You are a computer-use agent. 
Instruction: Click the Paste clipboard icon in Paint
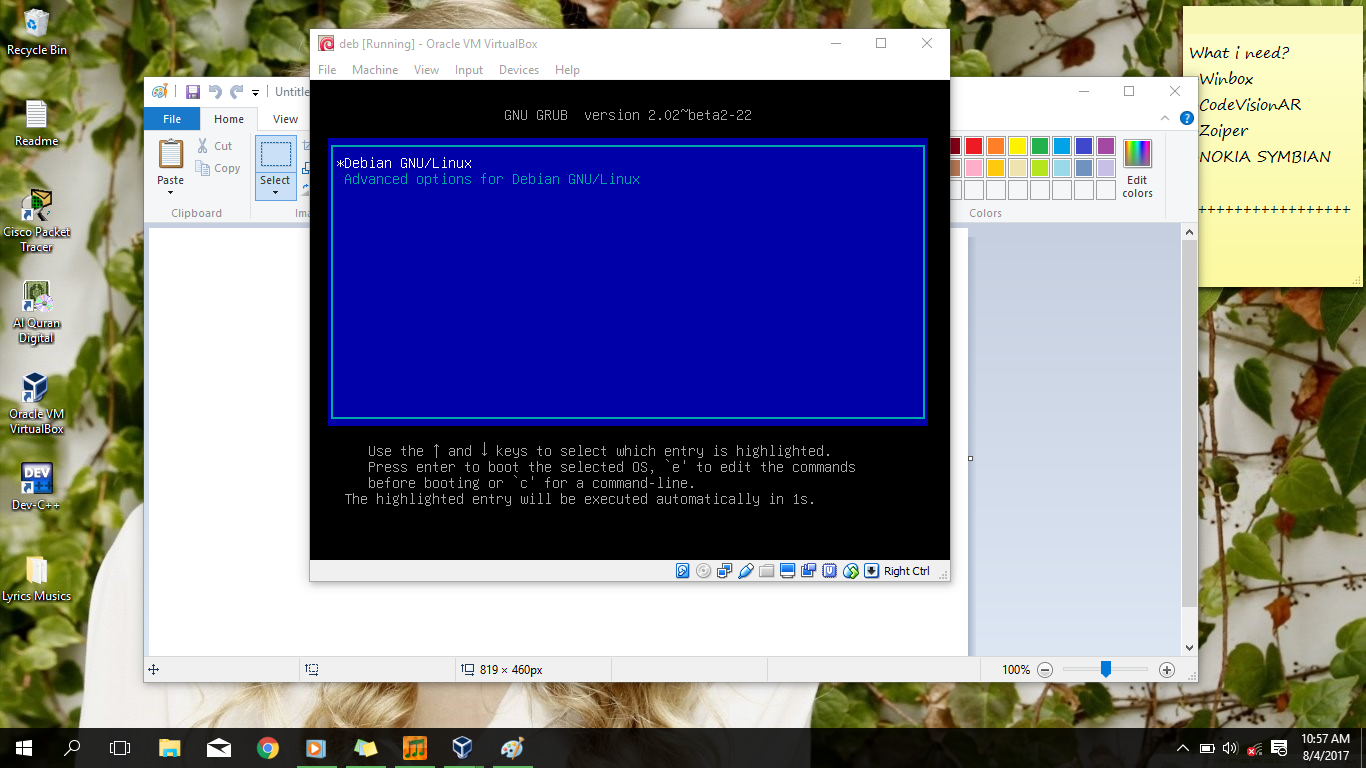(171, 154)
